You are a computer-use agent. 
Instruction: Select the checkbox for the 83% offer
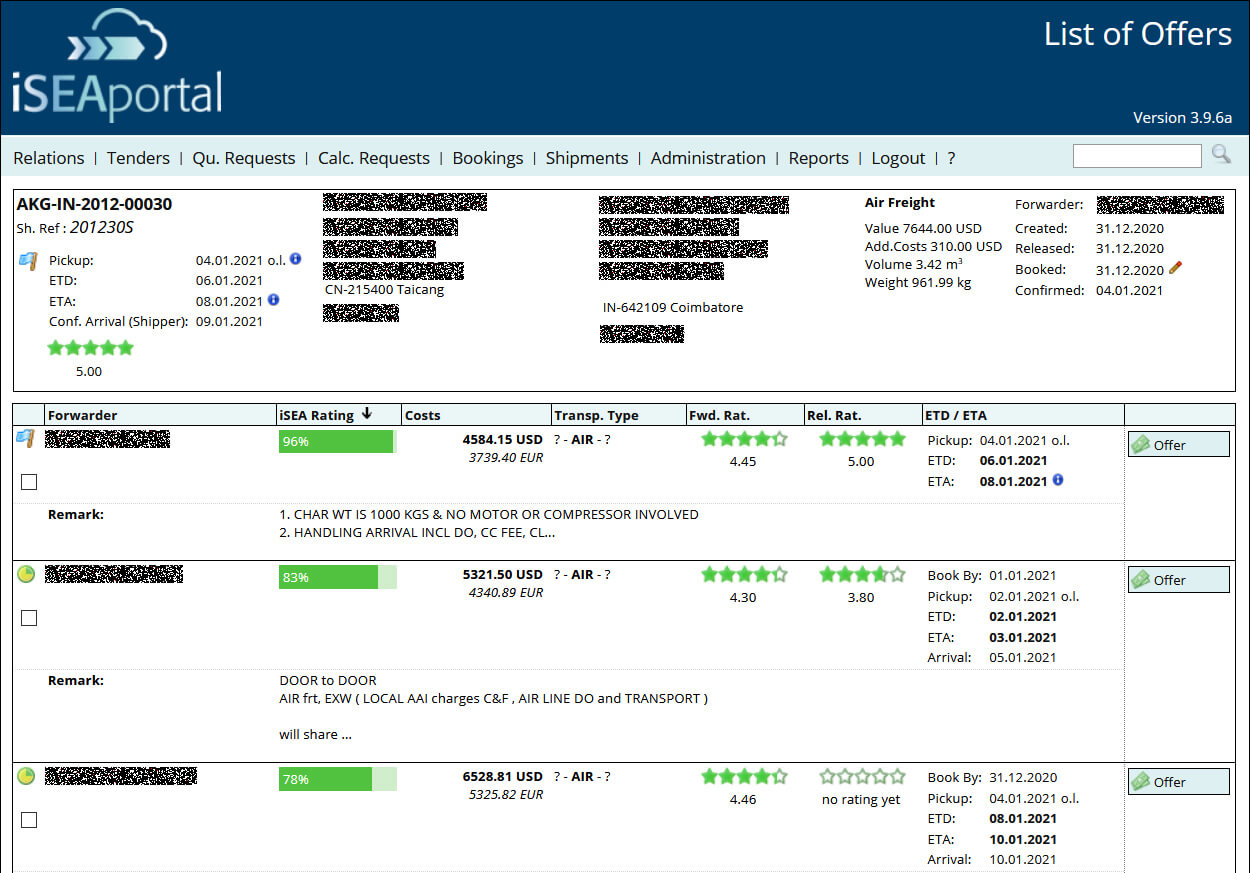(29, 618)
